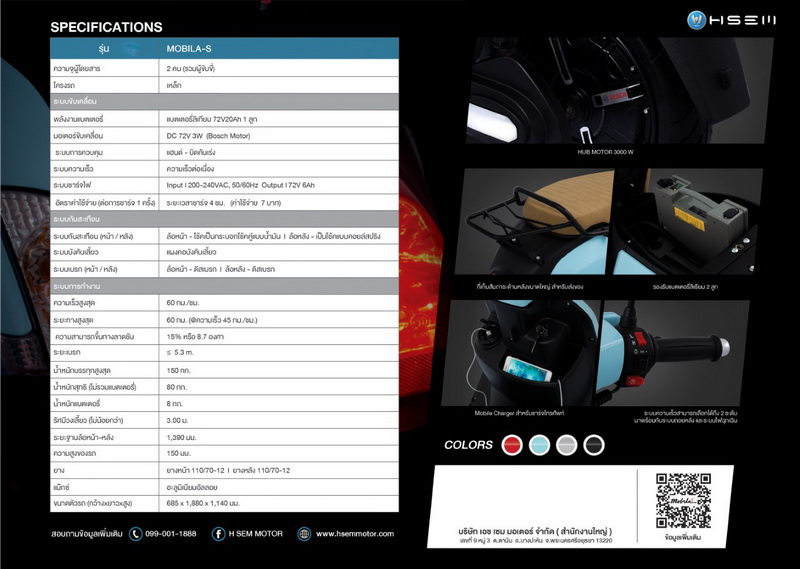The image size is (800, 569).
Task: Click the 'อะลูมิเนียมอัลลอย' wheel rim cell
Action: (x=279, y=487)
